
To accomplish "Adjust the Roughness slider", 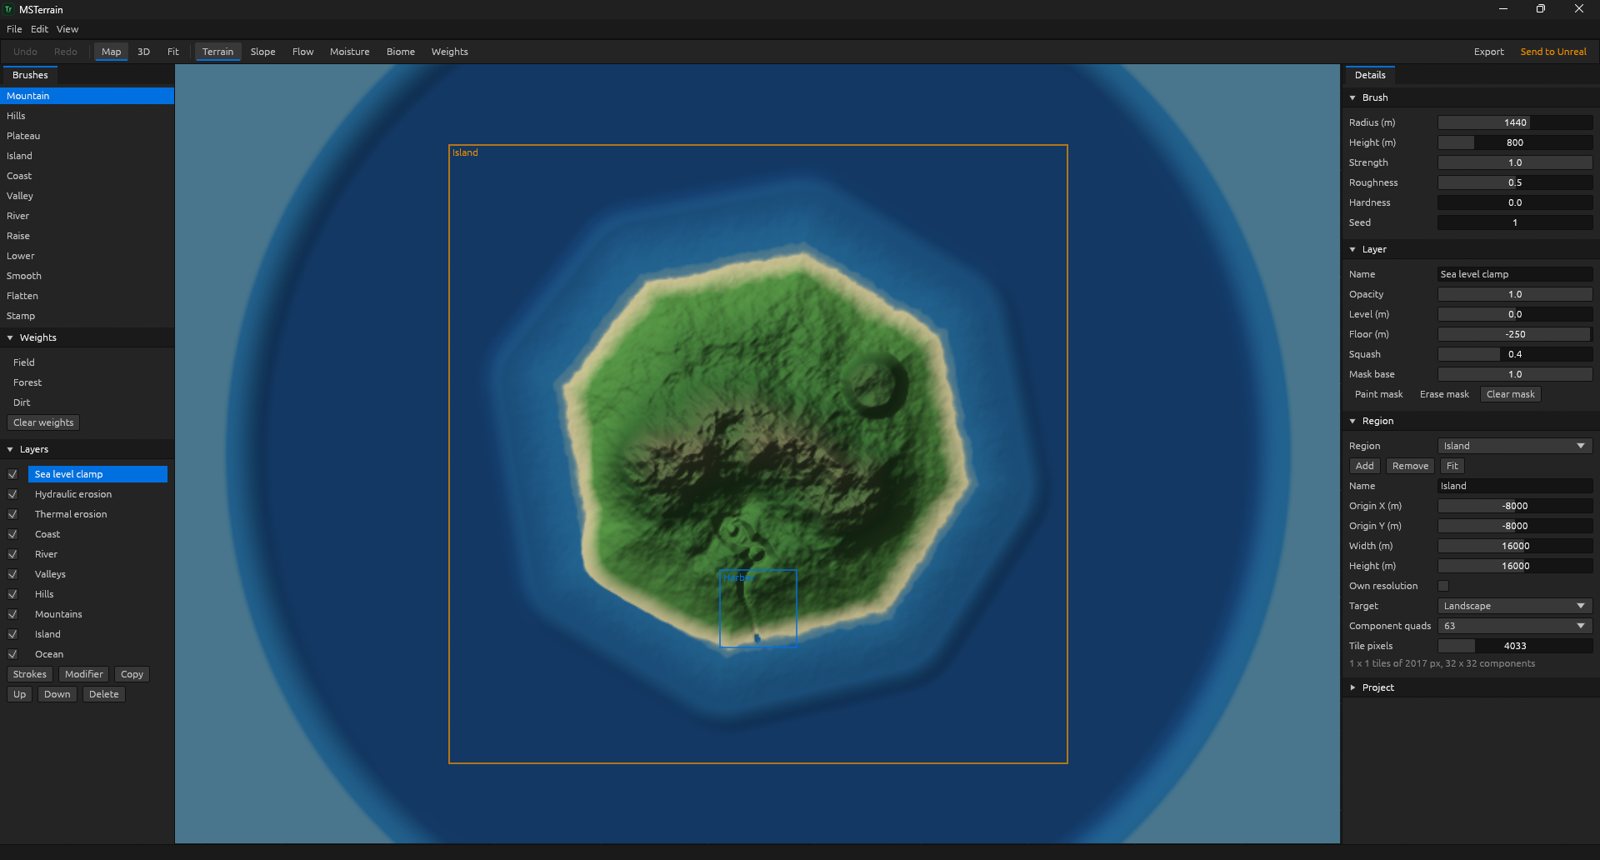I will click(x=1515, y=183).
